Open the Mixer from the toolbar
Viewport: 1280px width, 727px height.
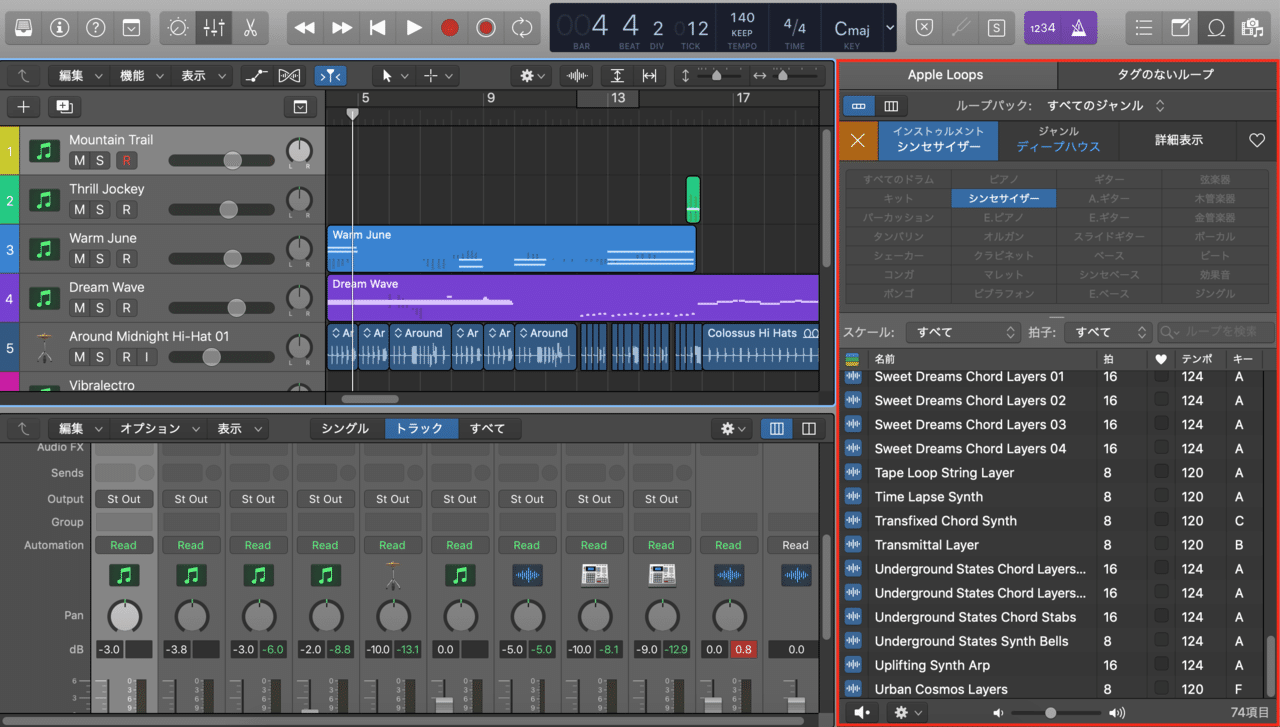pos(214,28)
